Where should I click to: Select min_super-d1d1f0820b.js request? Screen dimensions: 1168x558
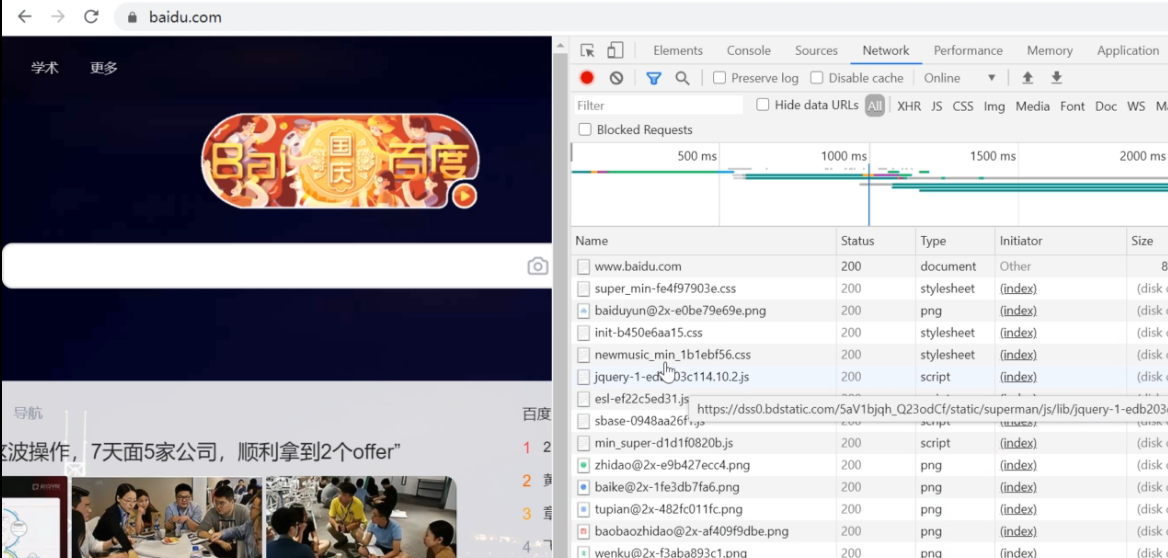point(869,443)
